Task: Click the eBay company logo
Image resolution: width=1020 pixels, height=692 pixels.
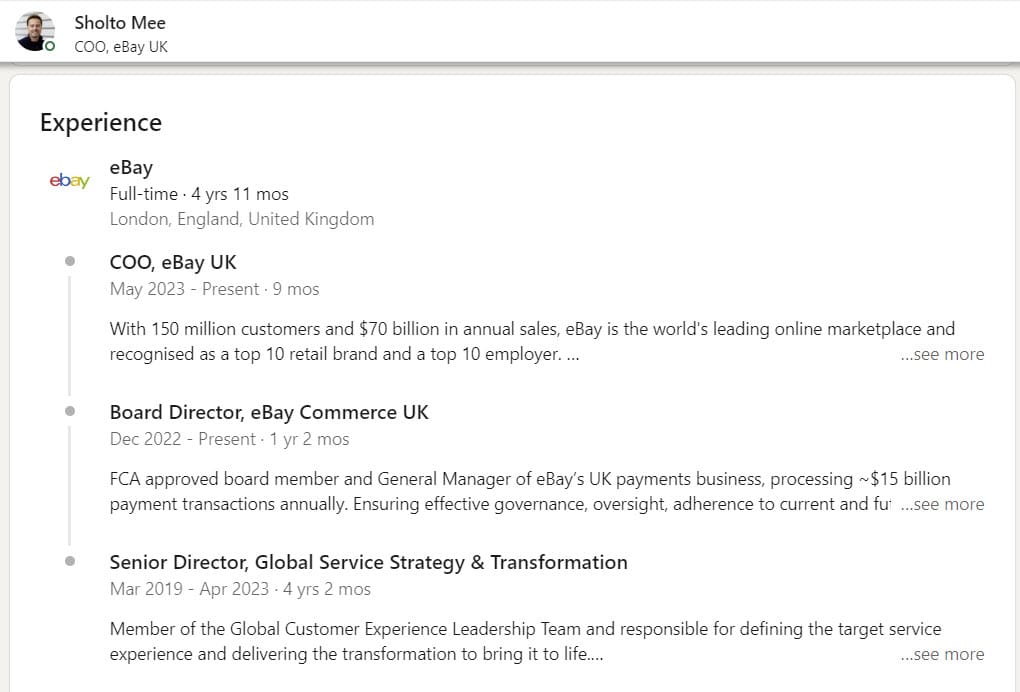Action: [69, 181]
